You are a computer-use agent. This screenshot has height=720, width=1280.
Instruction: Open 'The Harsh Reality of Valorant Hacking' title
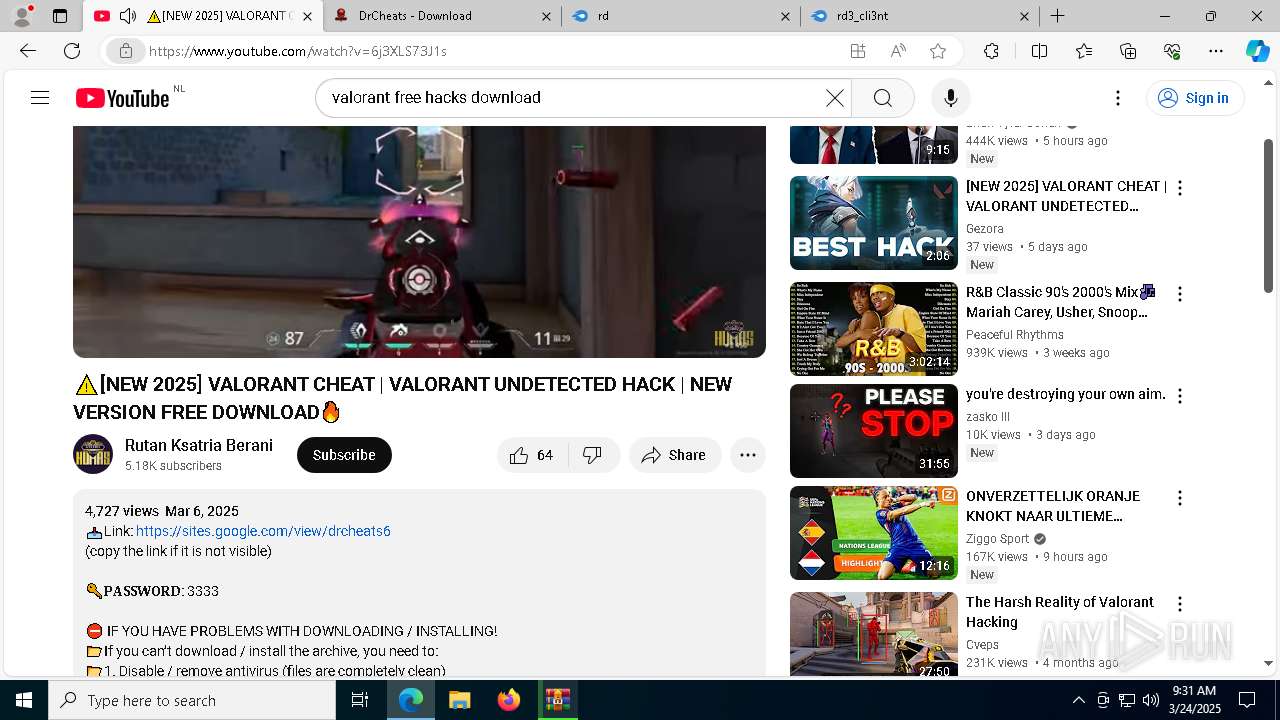(x=1060, y=612)
